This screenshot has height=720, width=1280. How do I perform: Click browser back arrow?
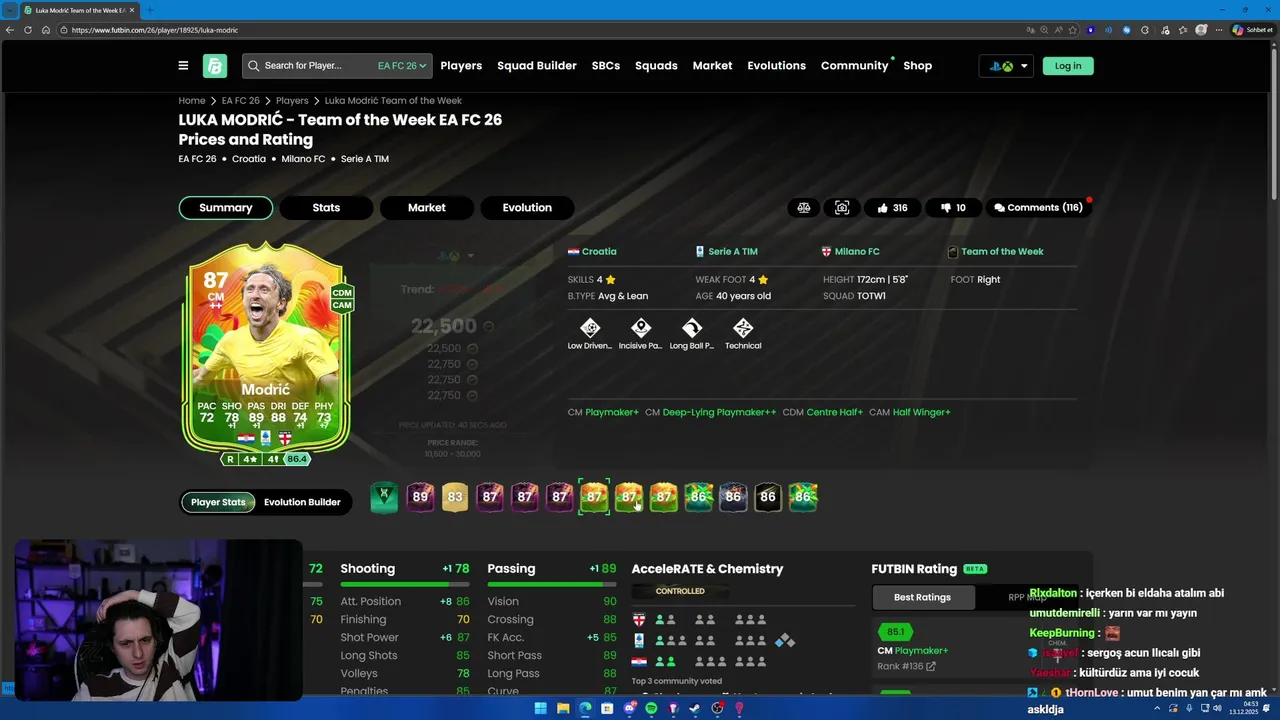pos(10,30)
